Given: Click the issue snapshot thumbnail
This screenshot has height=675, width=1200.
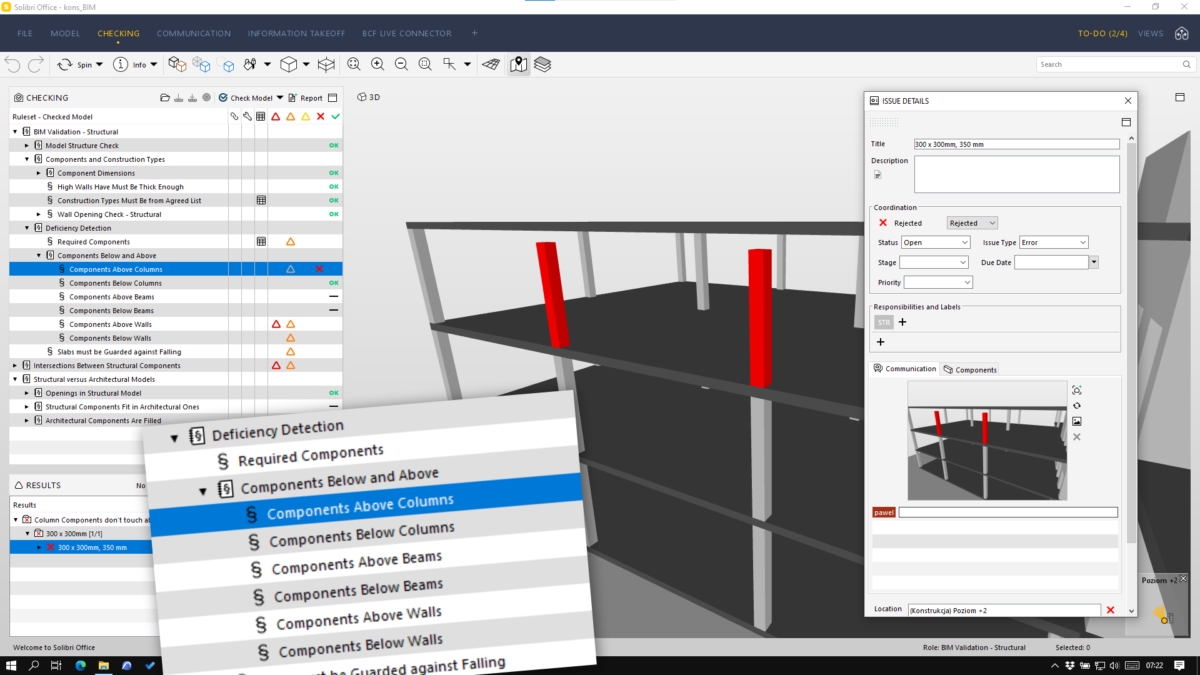Looking at the screenshot, I should [x=987, y=440].
